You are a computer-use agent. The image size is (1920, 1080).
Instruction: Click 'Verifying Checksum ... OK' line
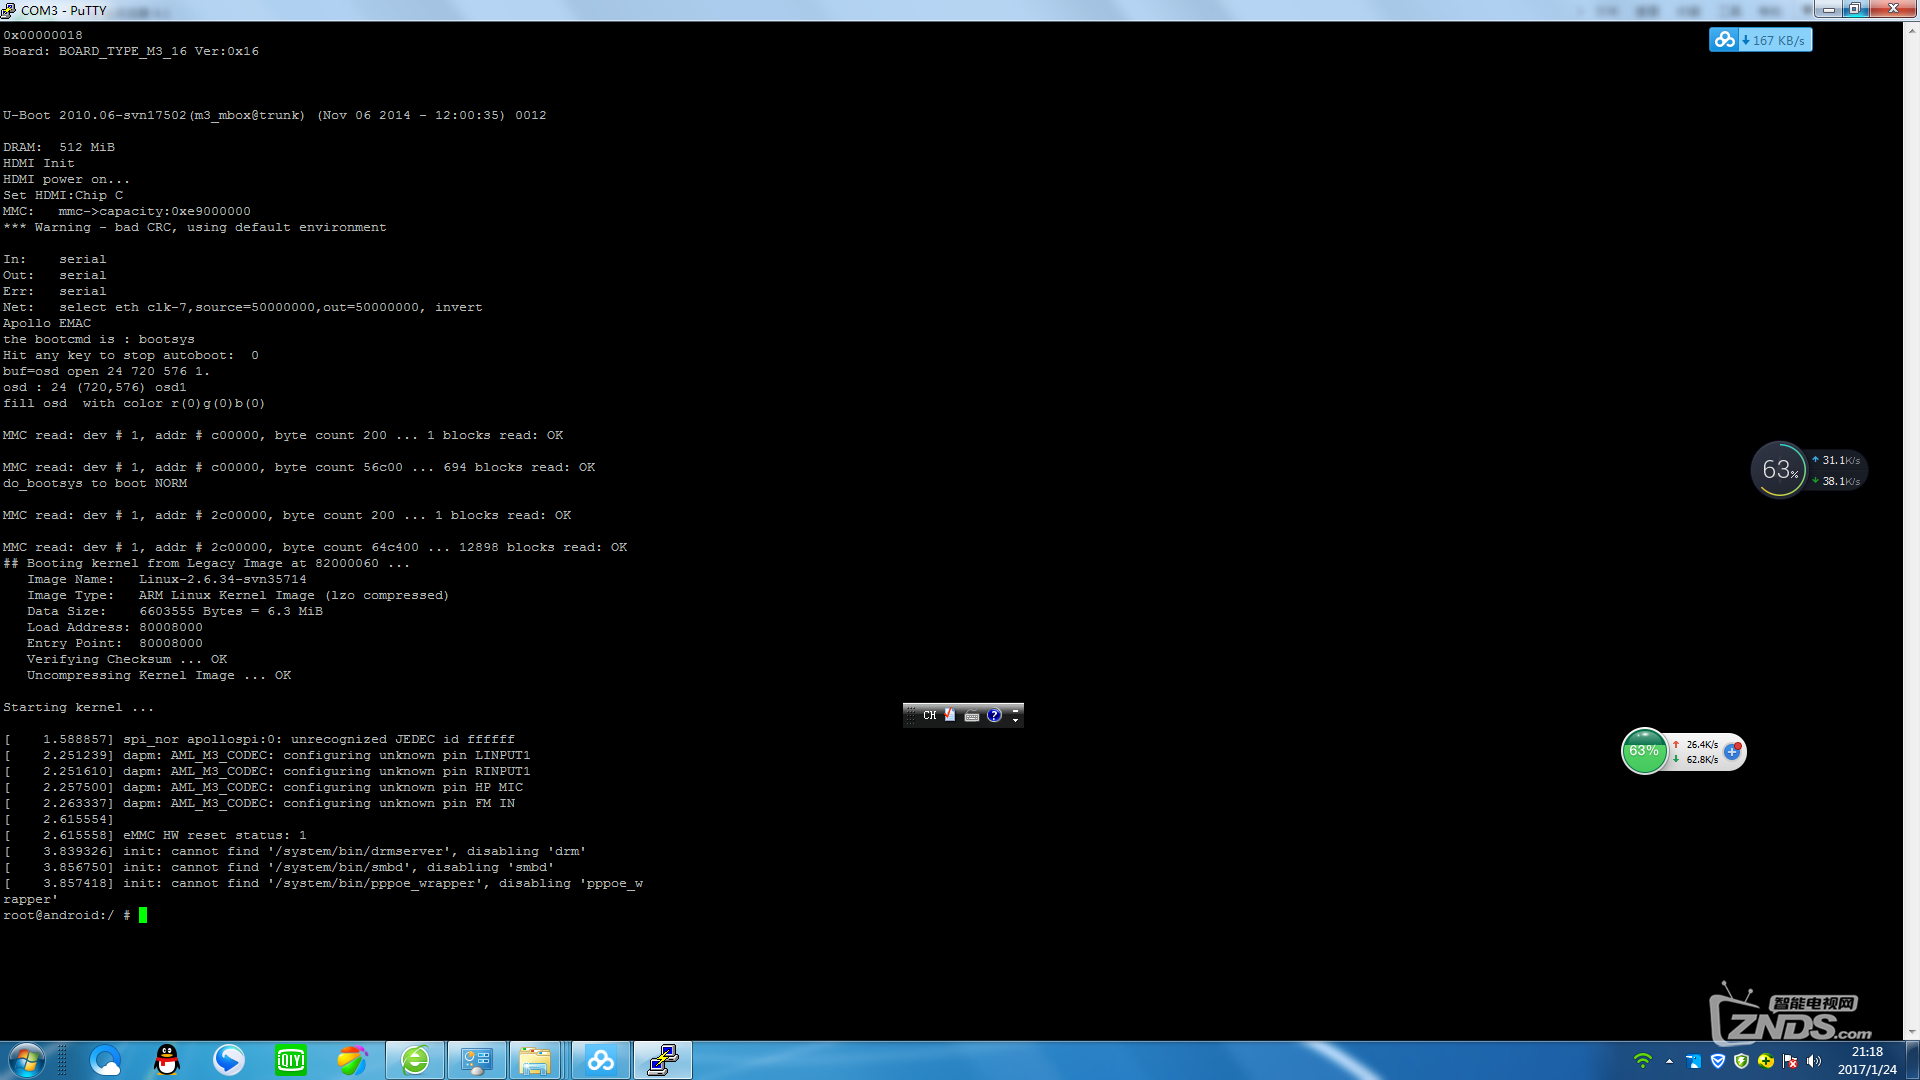click(x=127, y=659)
